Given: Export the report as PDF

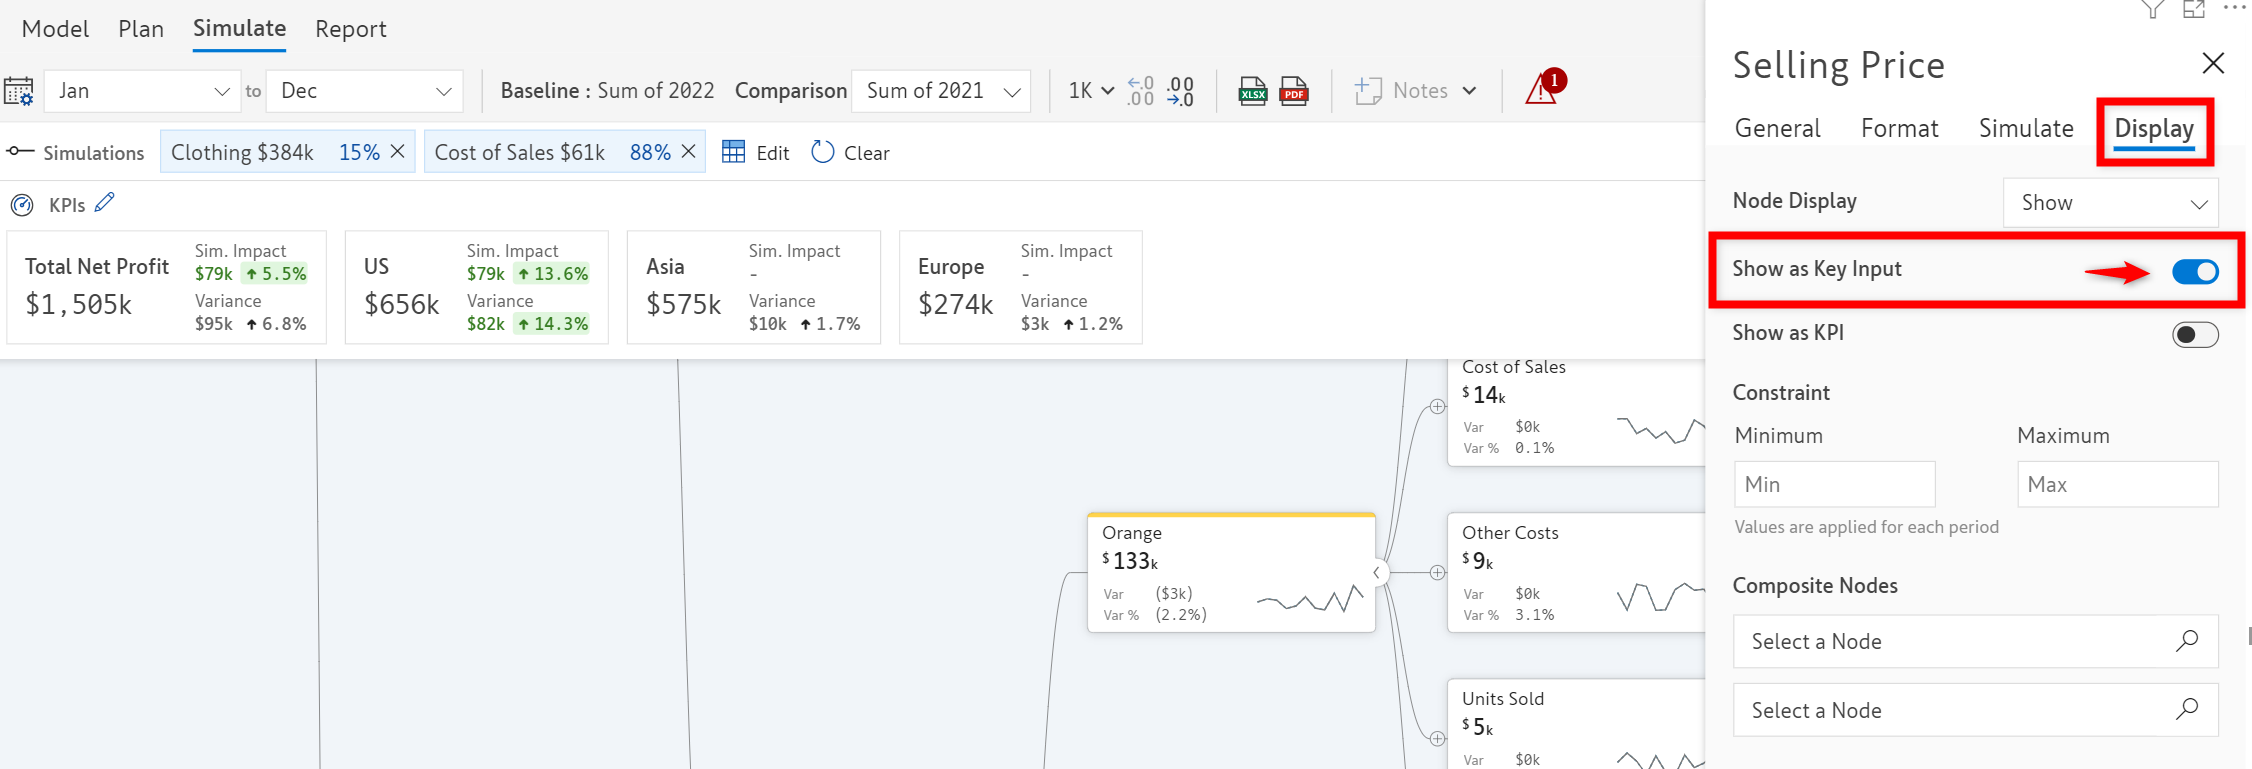Looking at the screenshot, I should click(1294, 91).
